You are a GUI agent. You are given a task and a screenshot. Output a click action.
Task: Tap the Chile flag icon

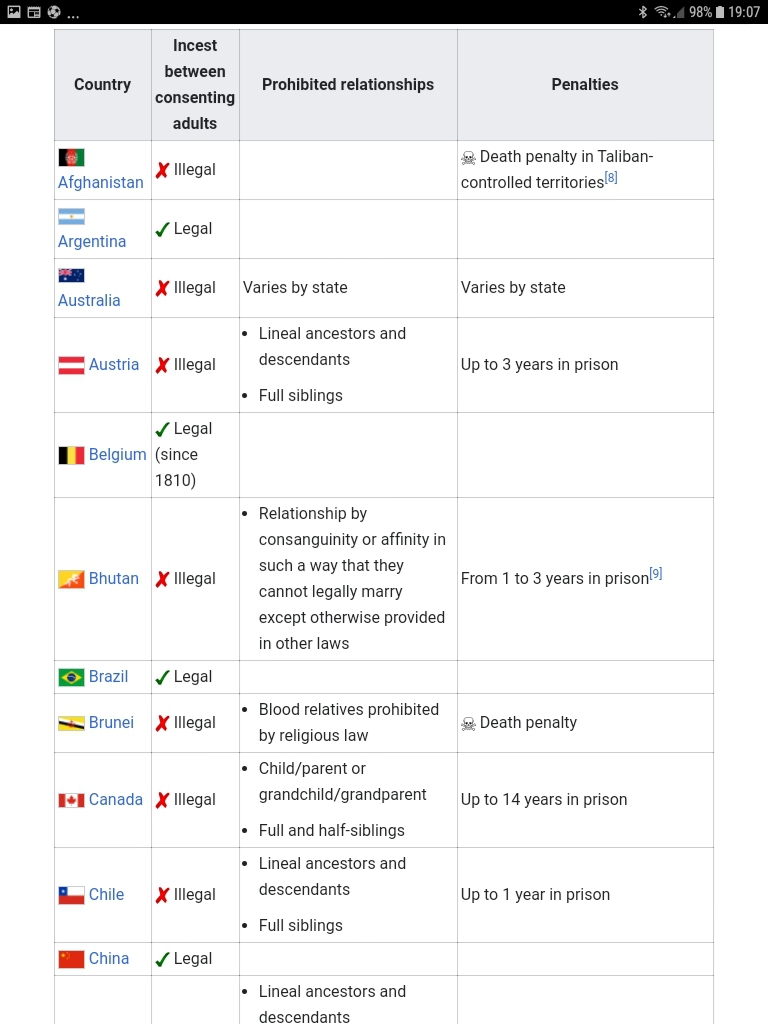[71, 895]
